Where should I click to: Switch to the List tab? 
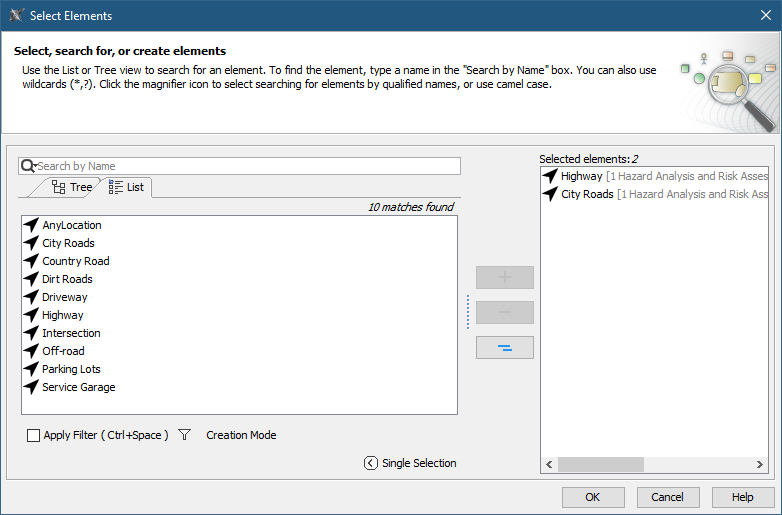pyautogui.click(x=127, y=187)
